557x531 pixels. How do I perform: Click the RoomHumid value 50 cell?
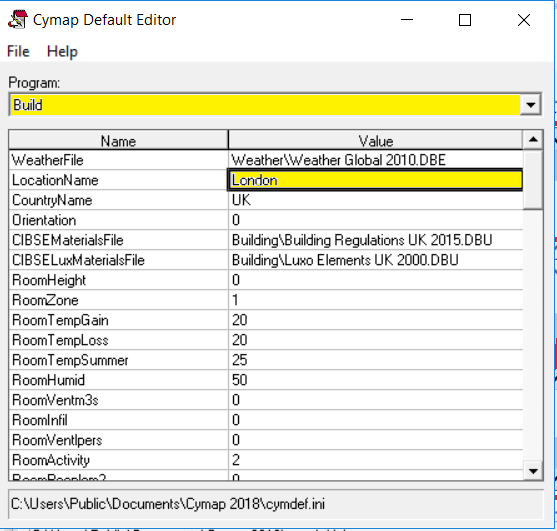point(375,380)
